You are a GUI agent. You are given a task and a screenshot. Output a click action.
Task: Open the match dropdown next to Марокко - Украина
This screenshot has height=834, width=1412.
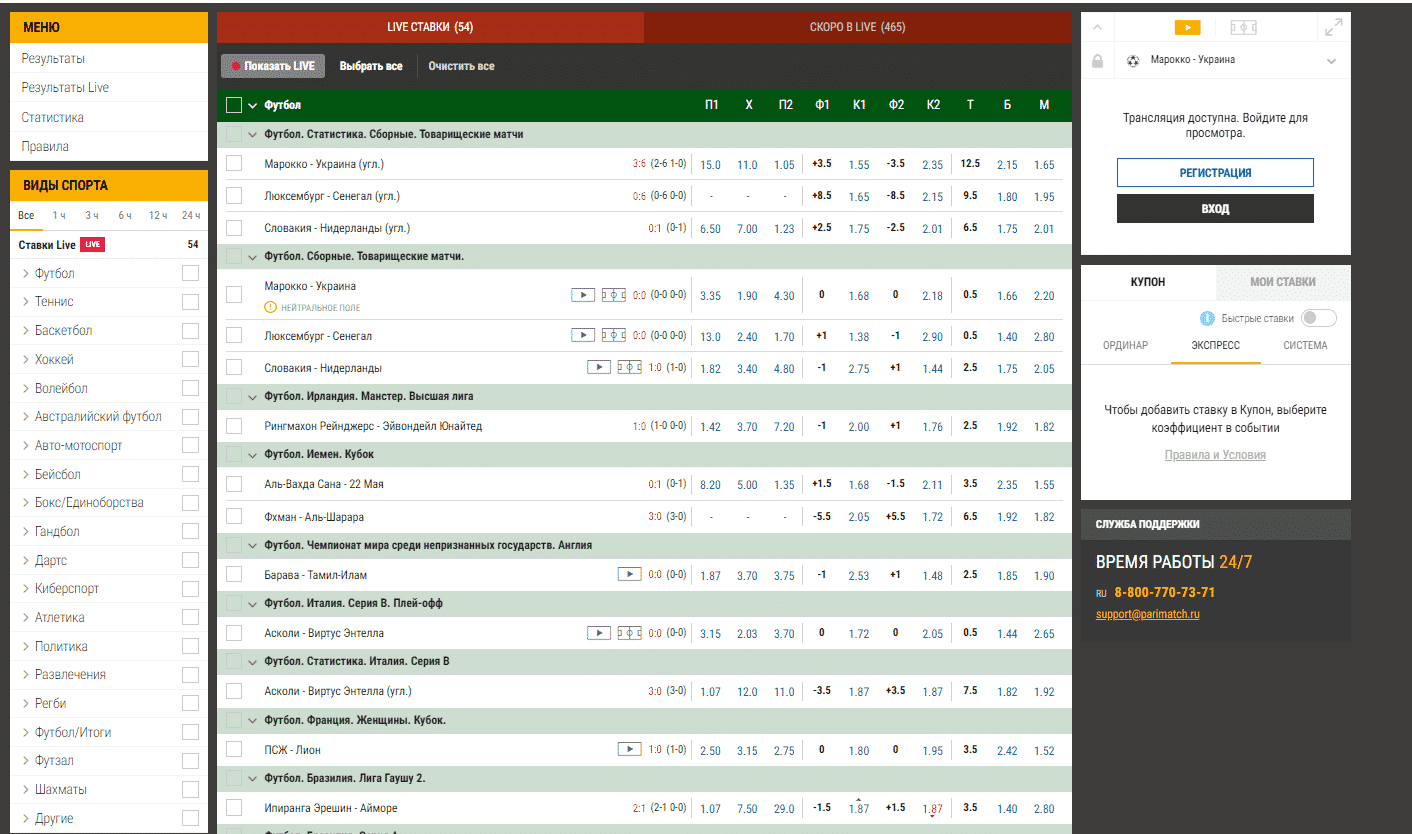pyautogui.click(x=1331, y=61)
